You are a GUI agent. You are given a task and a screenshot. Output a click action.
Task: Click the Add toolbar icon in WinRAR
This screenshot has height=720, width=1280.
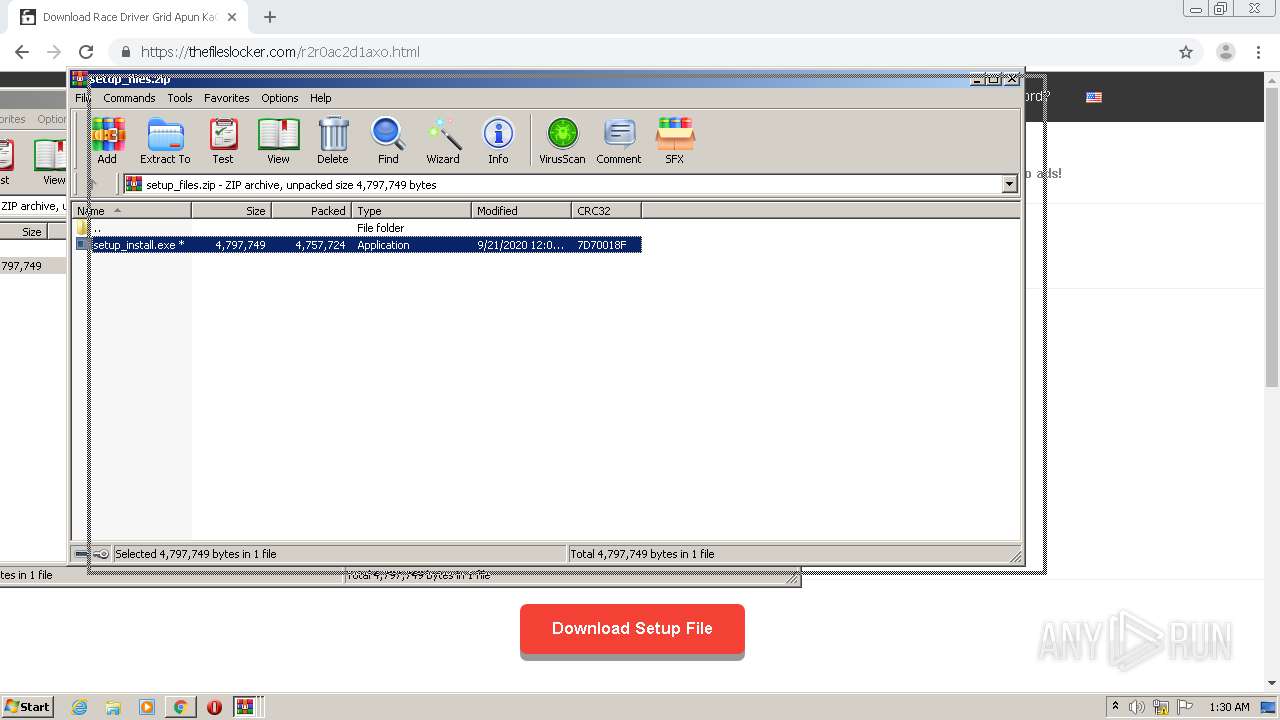click(x=108, y=140)
